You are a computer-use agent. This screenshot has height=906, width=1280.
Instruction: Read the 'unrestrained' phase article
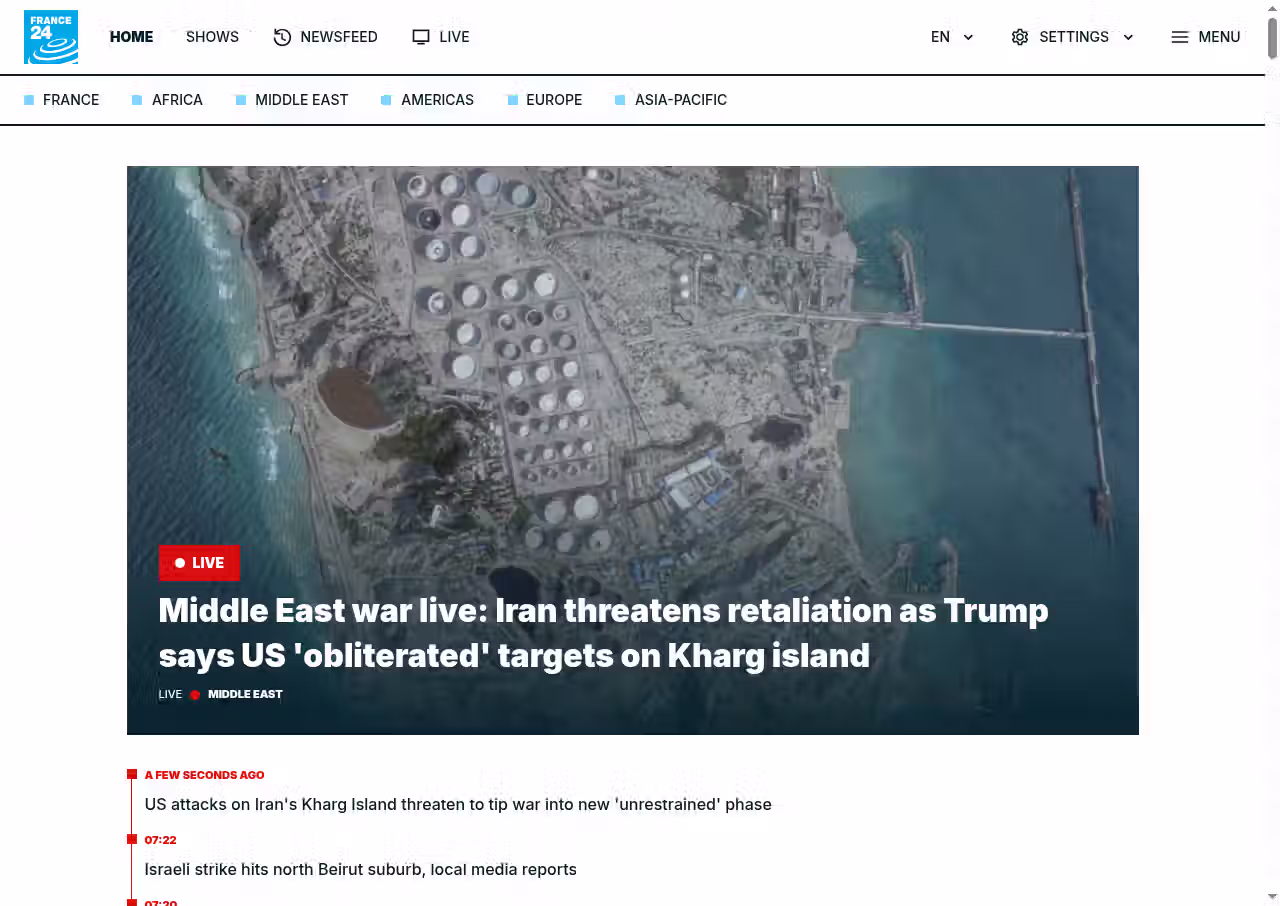(458, 804)
